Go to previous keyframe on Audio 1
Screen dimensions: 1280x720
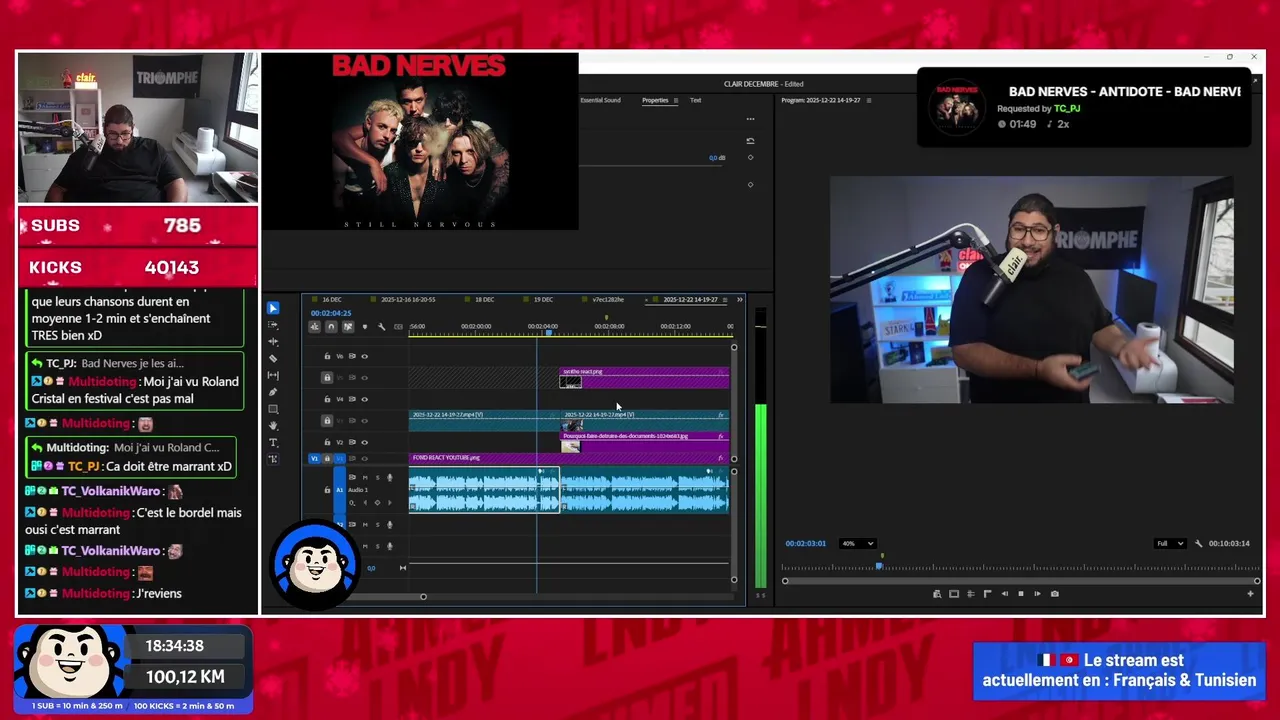click(365, 503)
